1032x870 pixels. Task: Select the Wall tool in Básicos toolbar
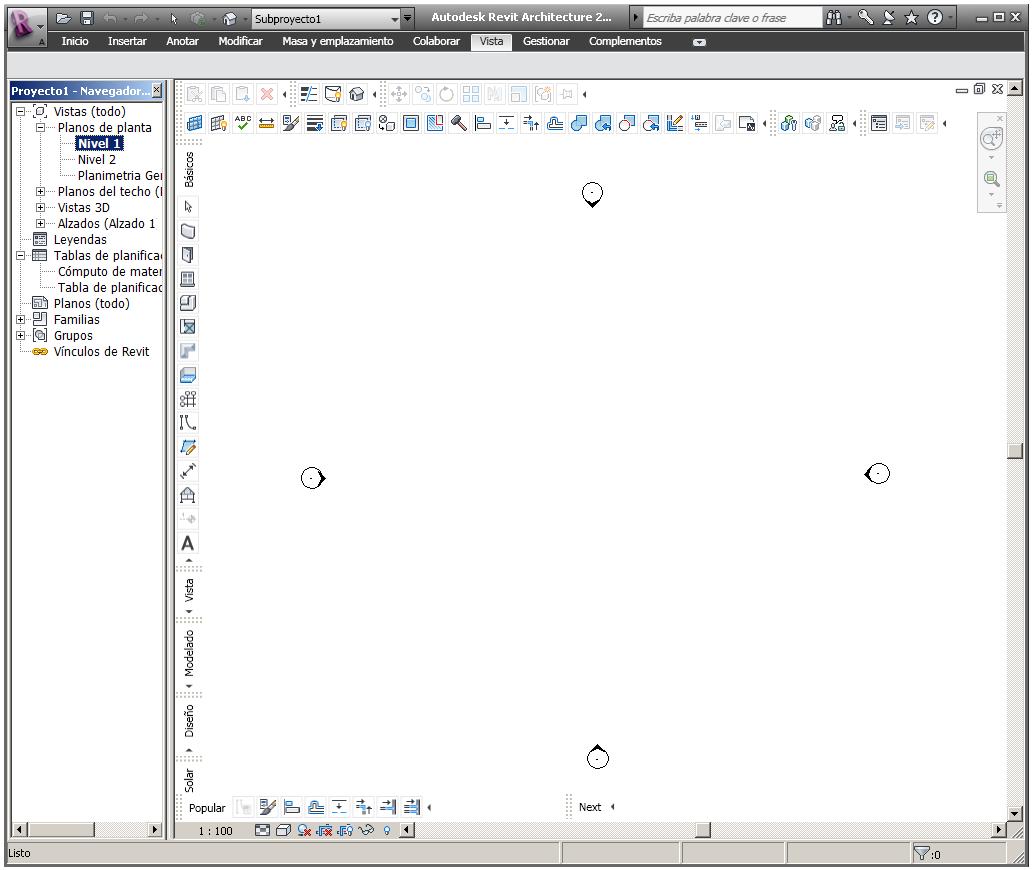click(x=187, y=231)
